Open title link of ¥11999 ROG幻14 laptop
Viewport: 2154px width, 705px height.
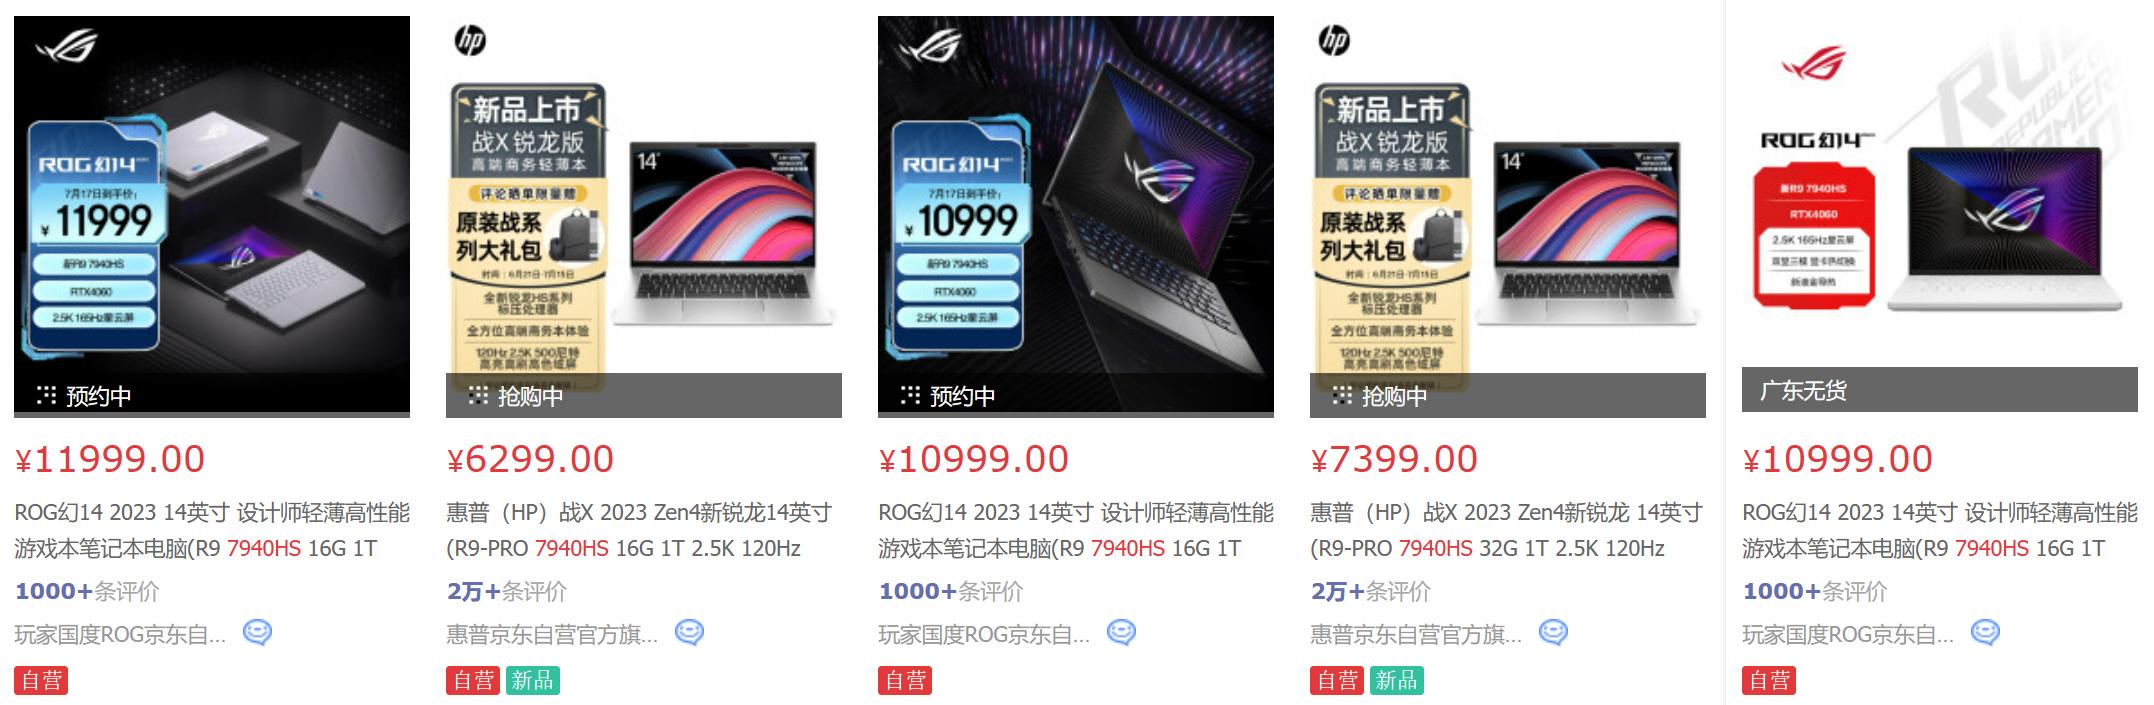212,530
